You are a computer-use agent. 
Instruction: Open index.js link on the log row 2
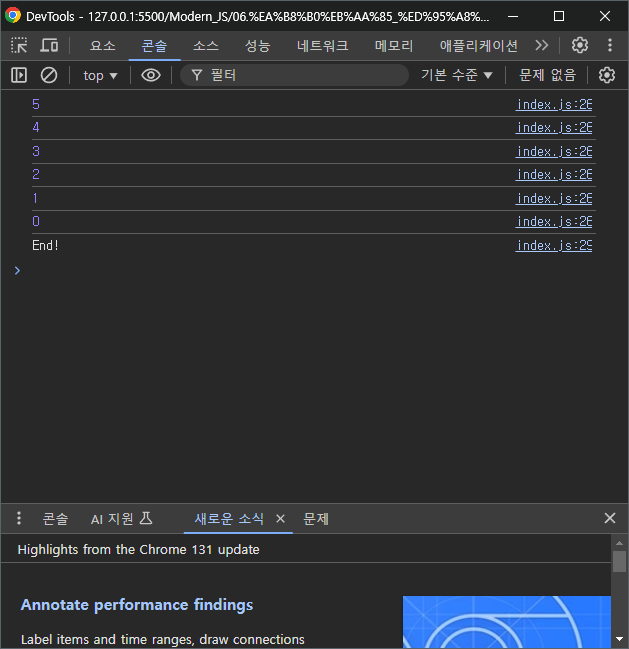[554, 175]
